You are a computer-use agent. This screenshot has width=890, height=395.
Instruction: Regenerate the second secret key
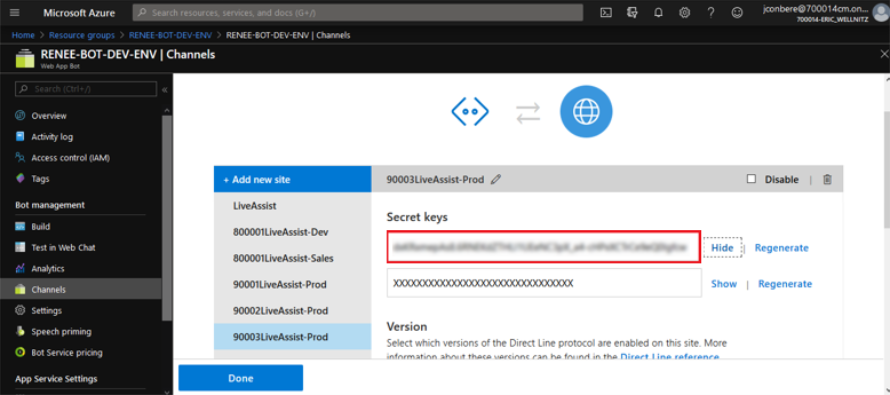click(785, 284)
